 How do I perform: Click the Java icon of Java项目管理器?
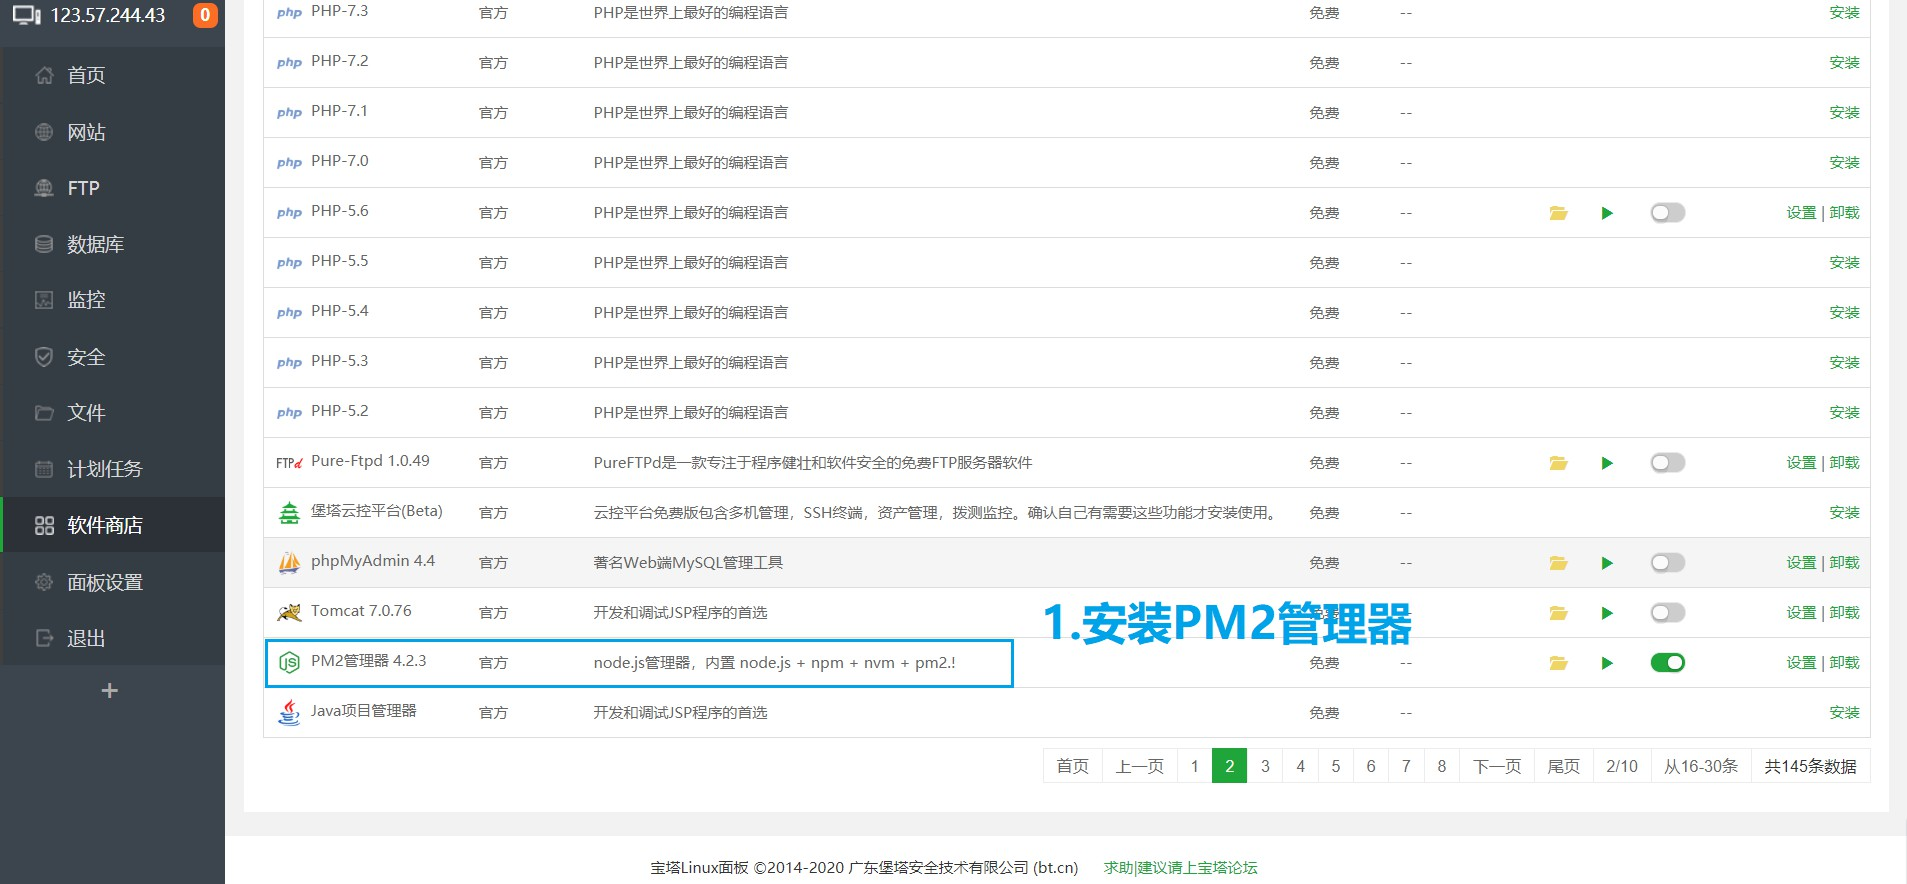tap(289, 712)
